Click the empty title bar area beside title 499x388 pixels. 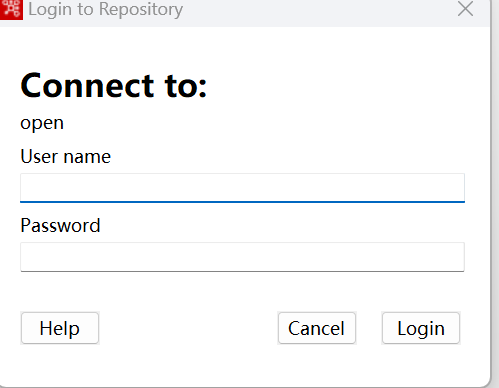tap(317, 12)
